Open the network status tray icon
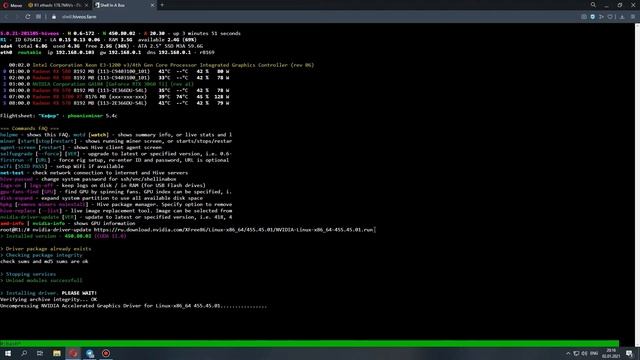This screenshot has width=640, height=360. click(576, 353)
